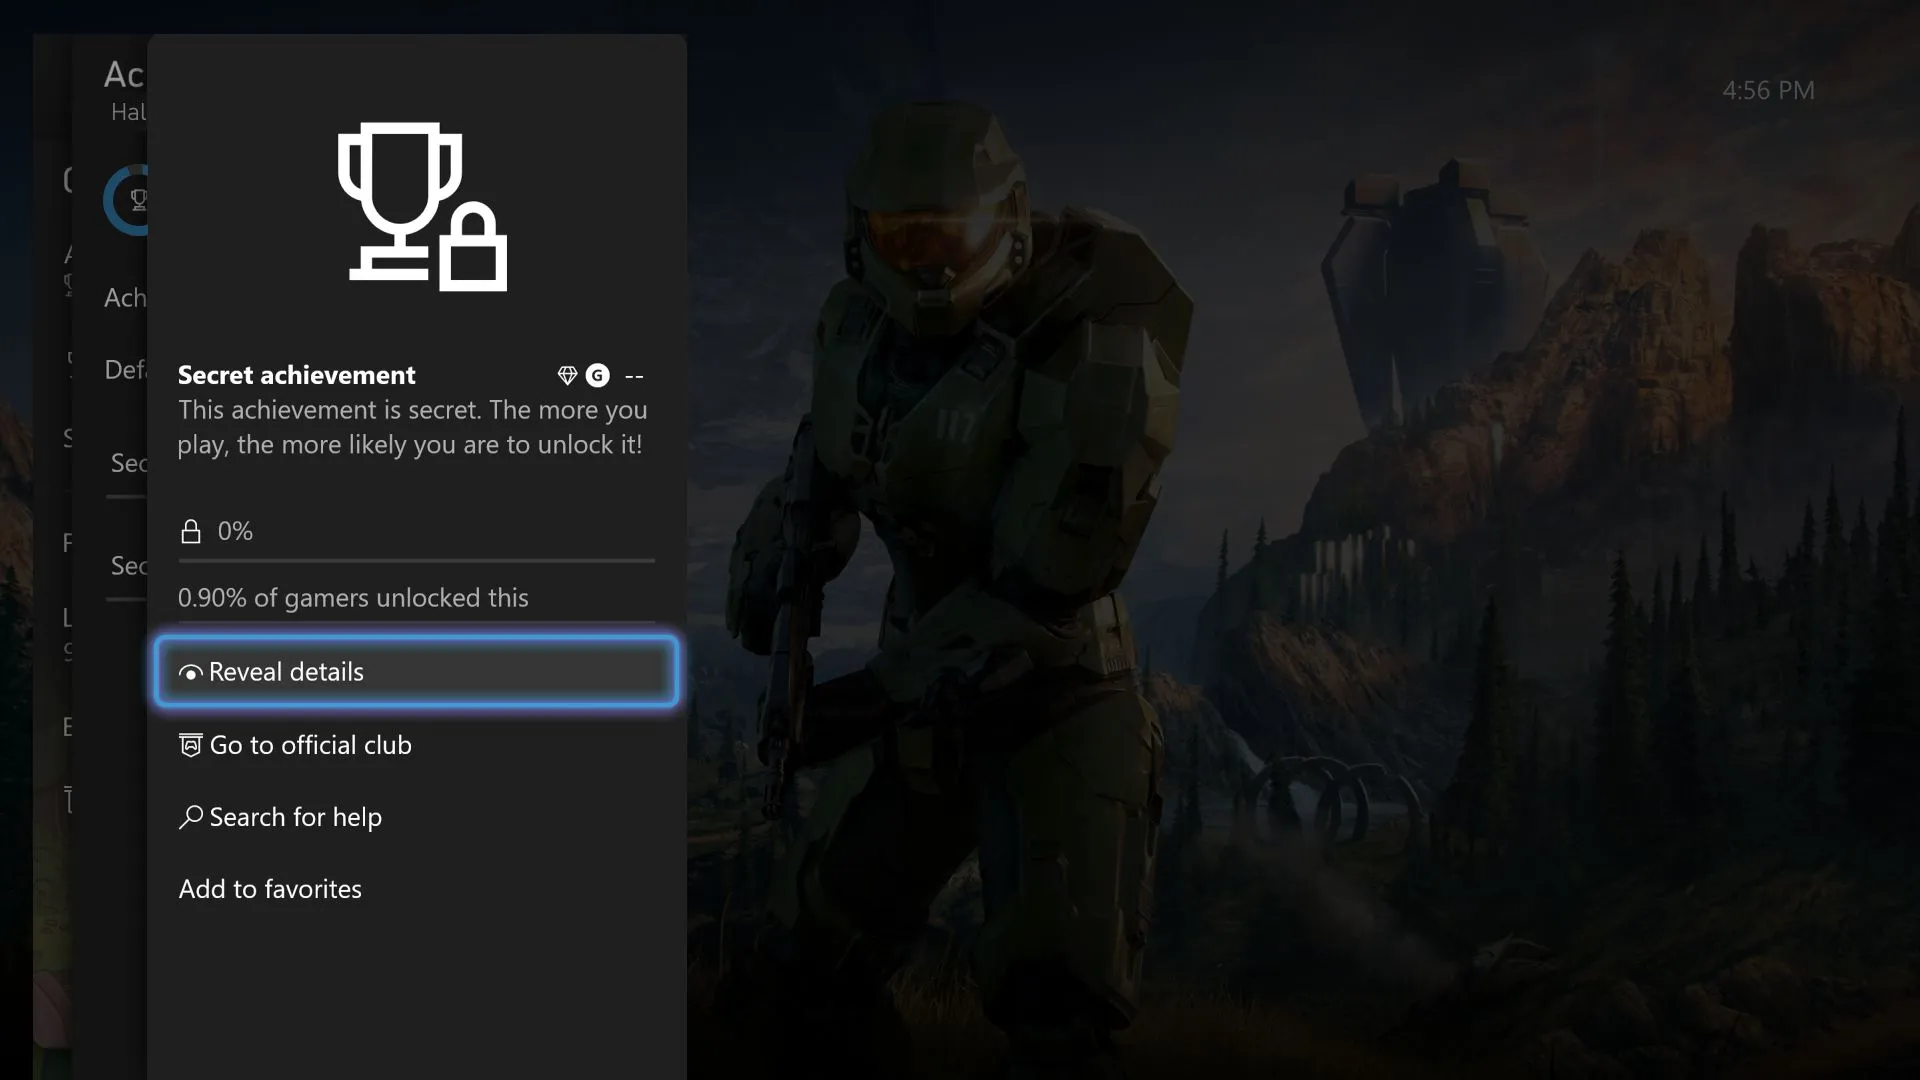
Task: Click the magnifier icon for Search for help
Action: click(190, 817)
